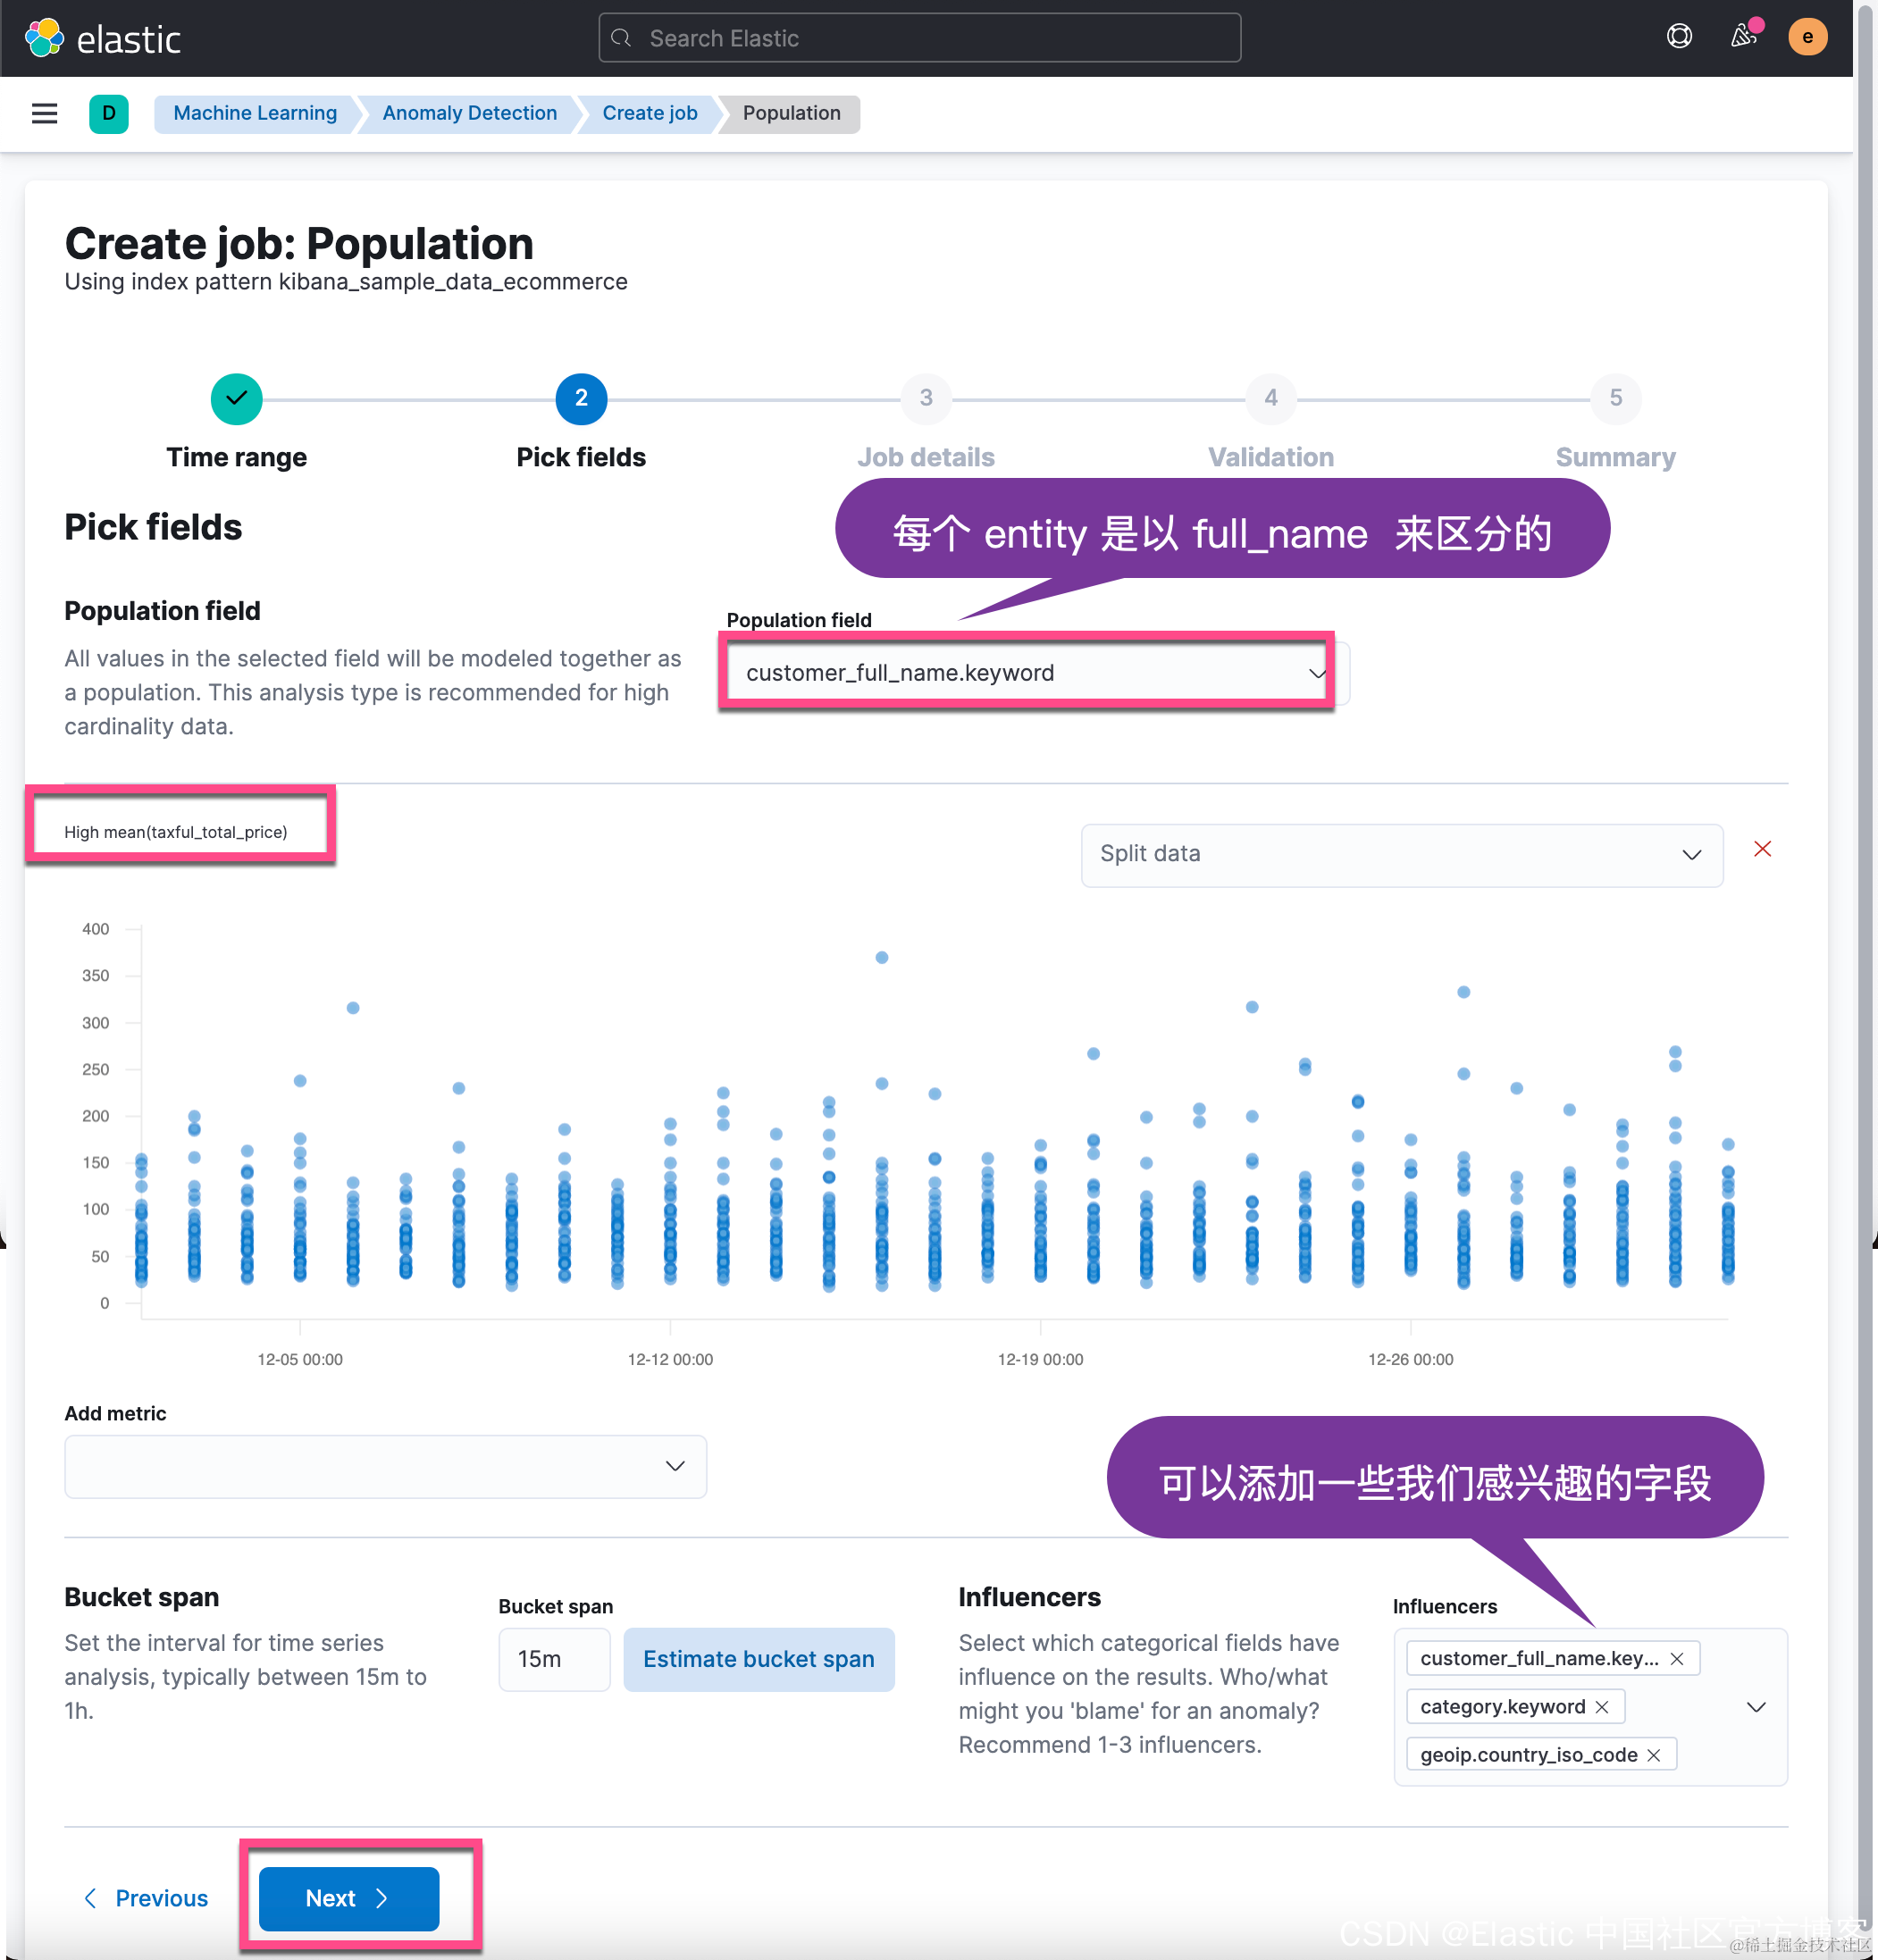Click the Next button
This screenshot has width=1878, height=1960.
point(348,1898)
